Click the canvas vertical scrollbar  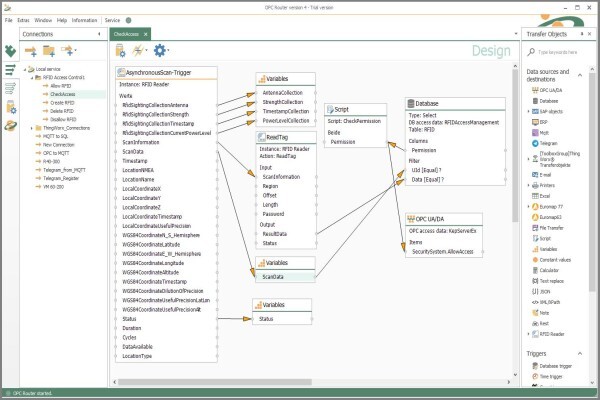pos(515,145)
